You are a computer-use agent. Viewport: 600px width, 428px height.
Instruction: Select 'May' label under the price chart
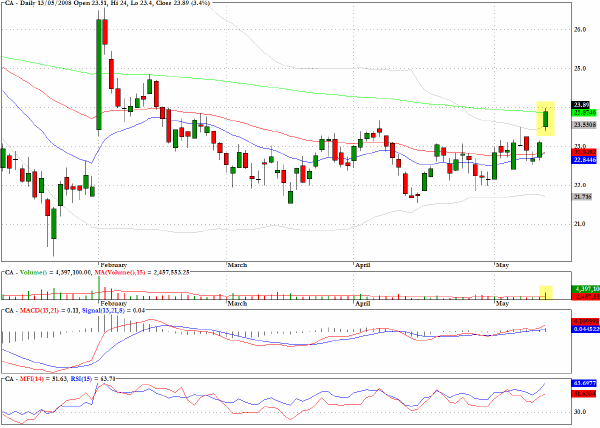(502, 265)
